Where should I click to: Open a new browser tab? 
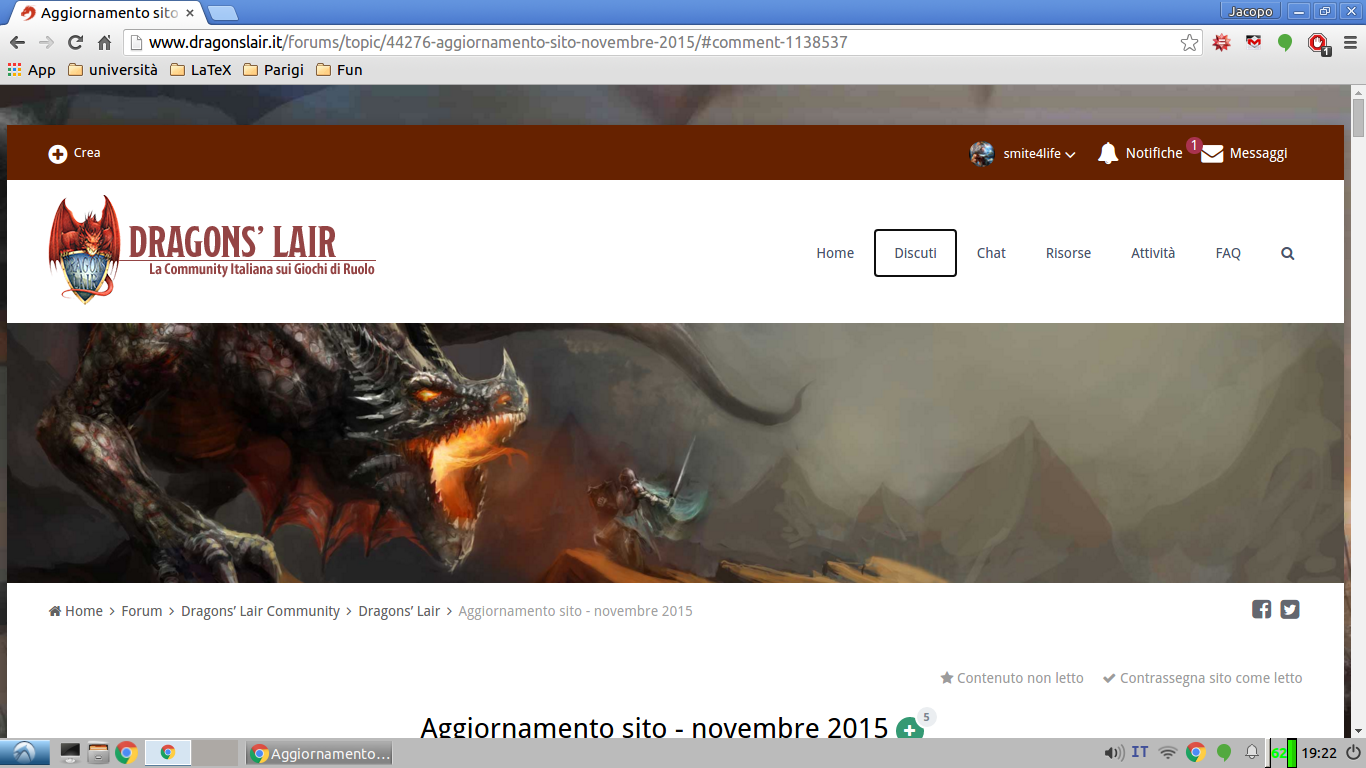(x=223, y=13)
